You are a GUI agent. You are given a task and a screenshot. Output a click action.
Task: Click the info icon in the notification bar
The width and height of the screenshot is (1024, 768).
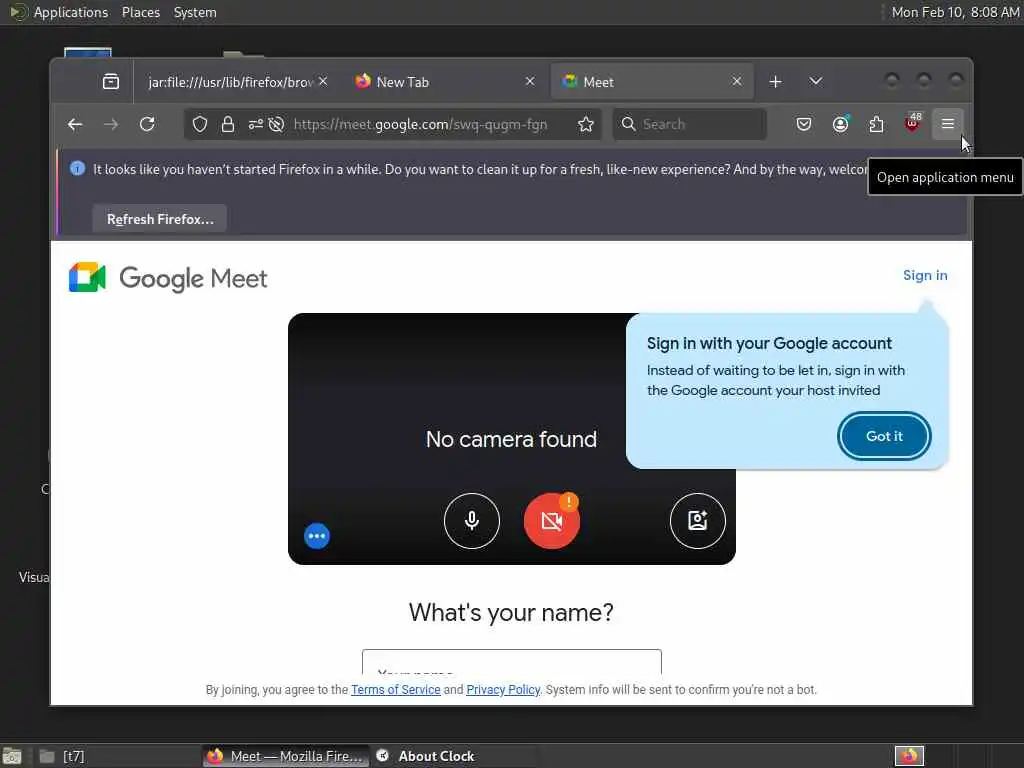pos(77,168)
